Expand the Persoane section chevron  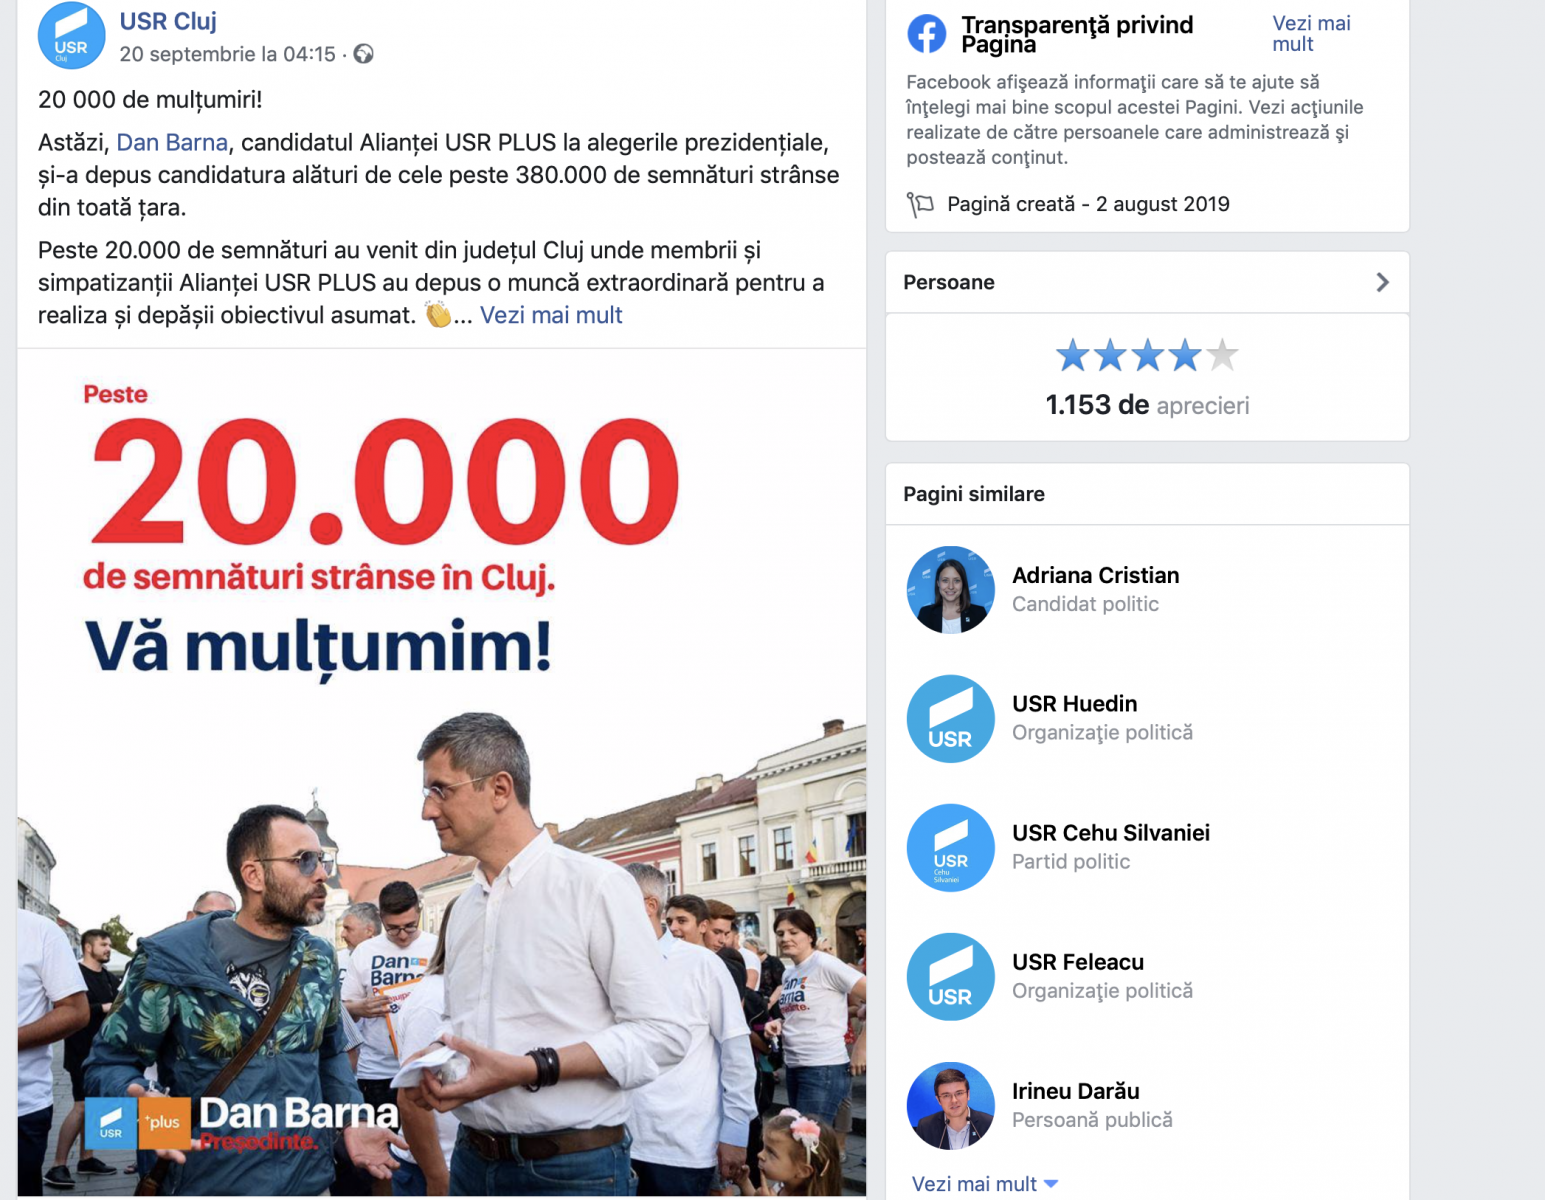pos(1382,283)
